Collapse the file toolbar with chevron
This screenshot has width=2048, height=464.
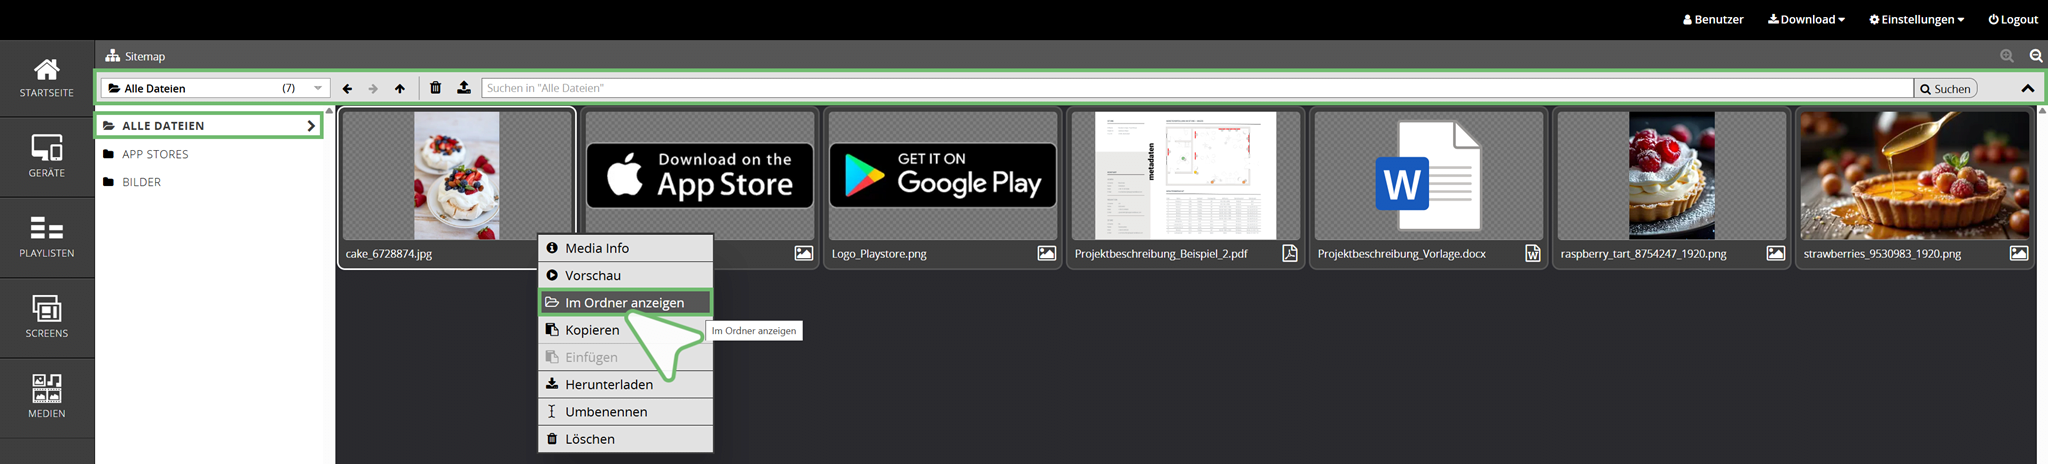(x=2027, y=88)
